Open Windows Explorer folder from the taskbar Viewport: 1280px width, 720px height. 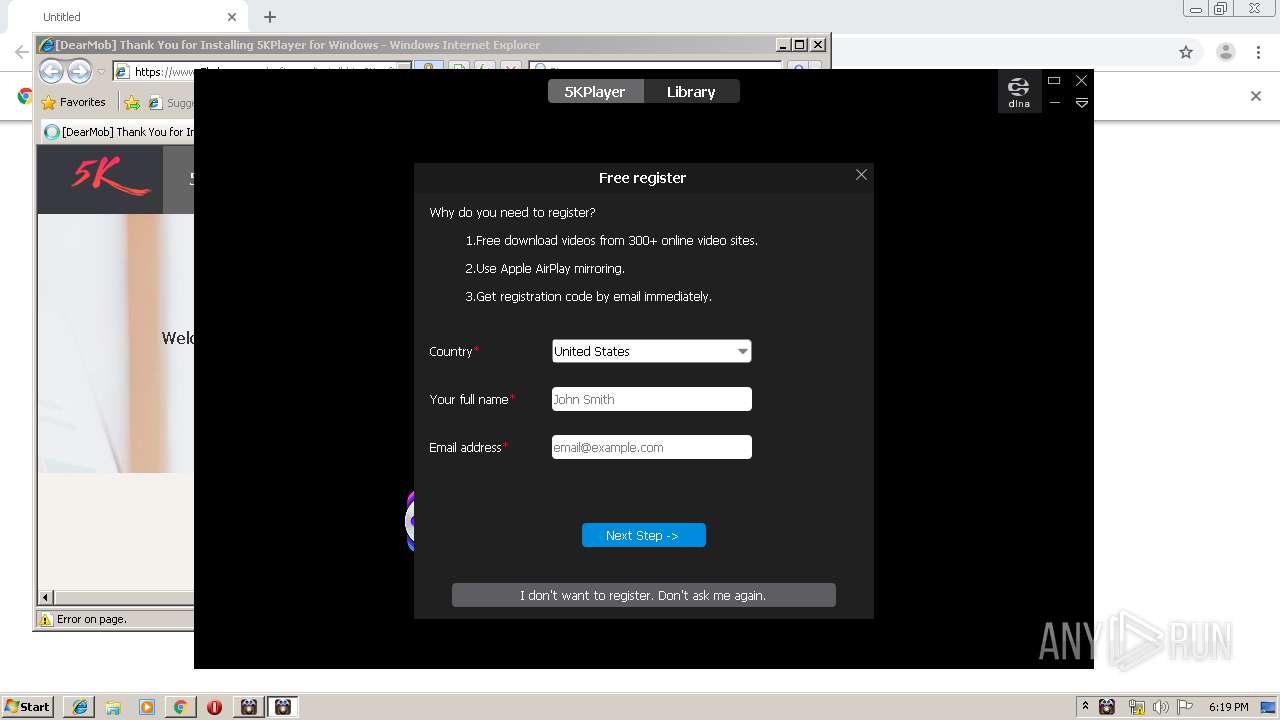113,707
